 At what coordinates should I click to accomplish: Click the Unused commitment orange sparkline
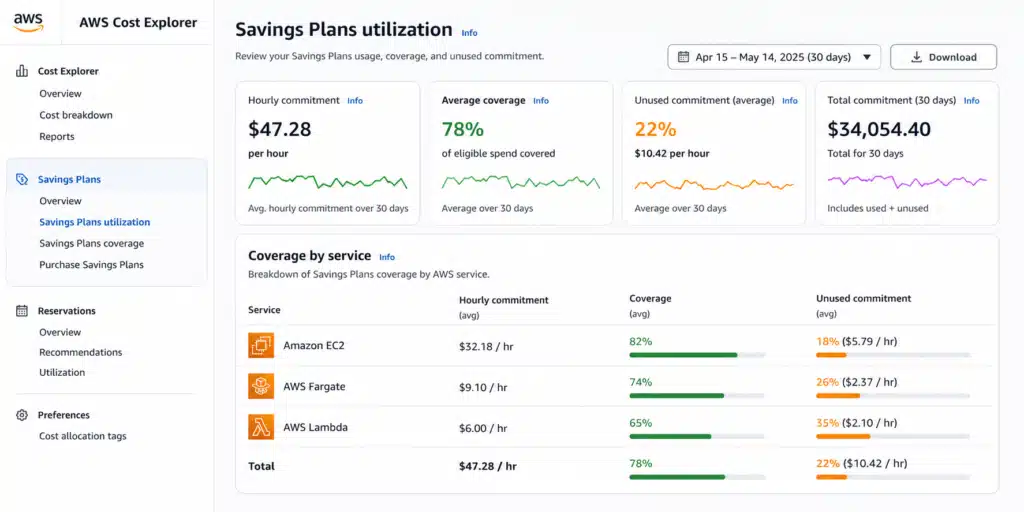(x=714, y=185)
